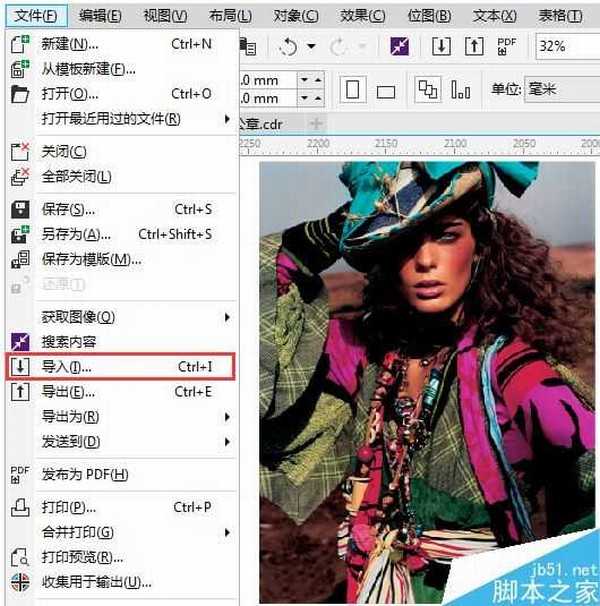
Task: Click the Publish to PDF toolbar icon
Action: pyautogui.click(x=507, y=47)
